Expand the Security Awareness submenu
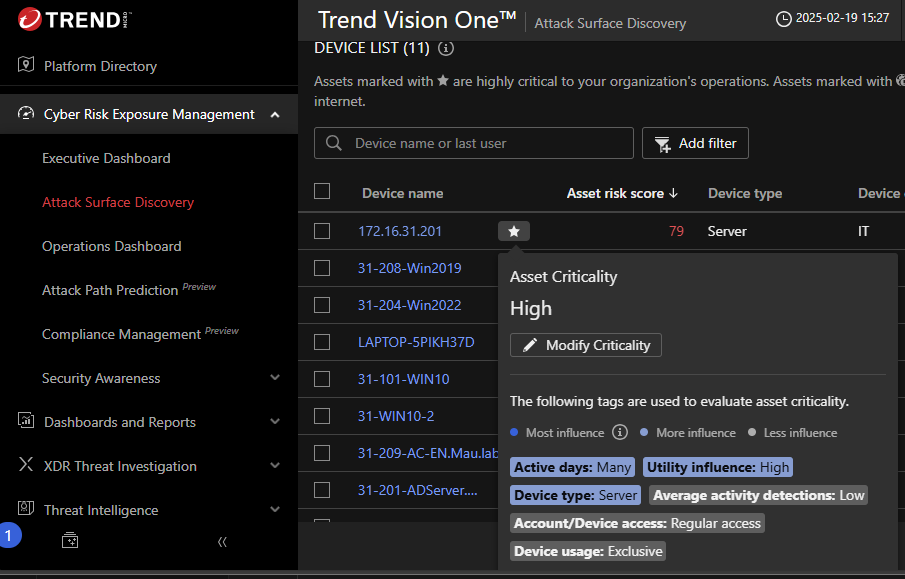This screenshot has width=905, height=579. (x=275, y=378)
